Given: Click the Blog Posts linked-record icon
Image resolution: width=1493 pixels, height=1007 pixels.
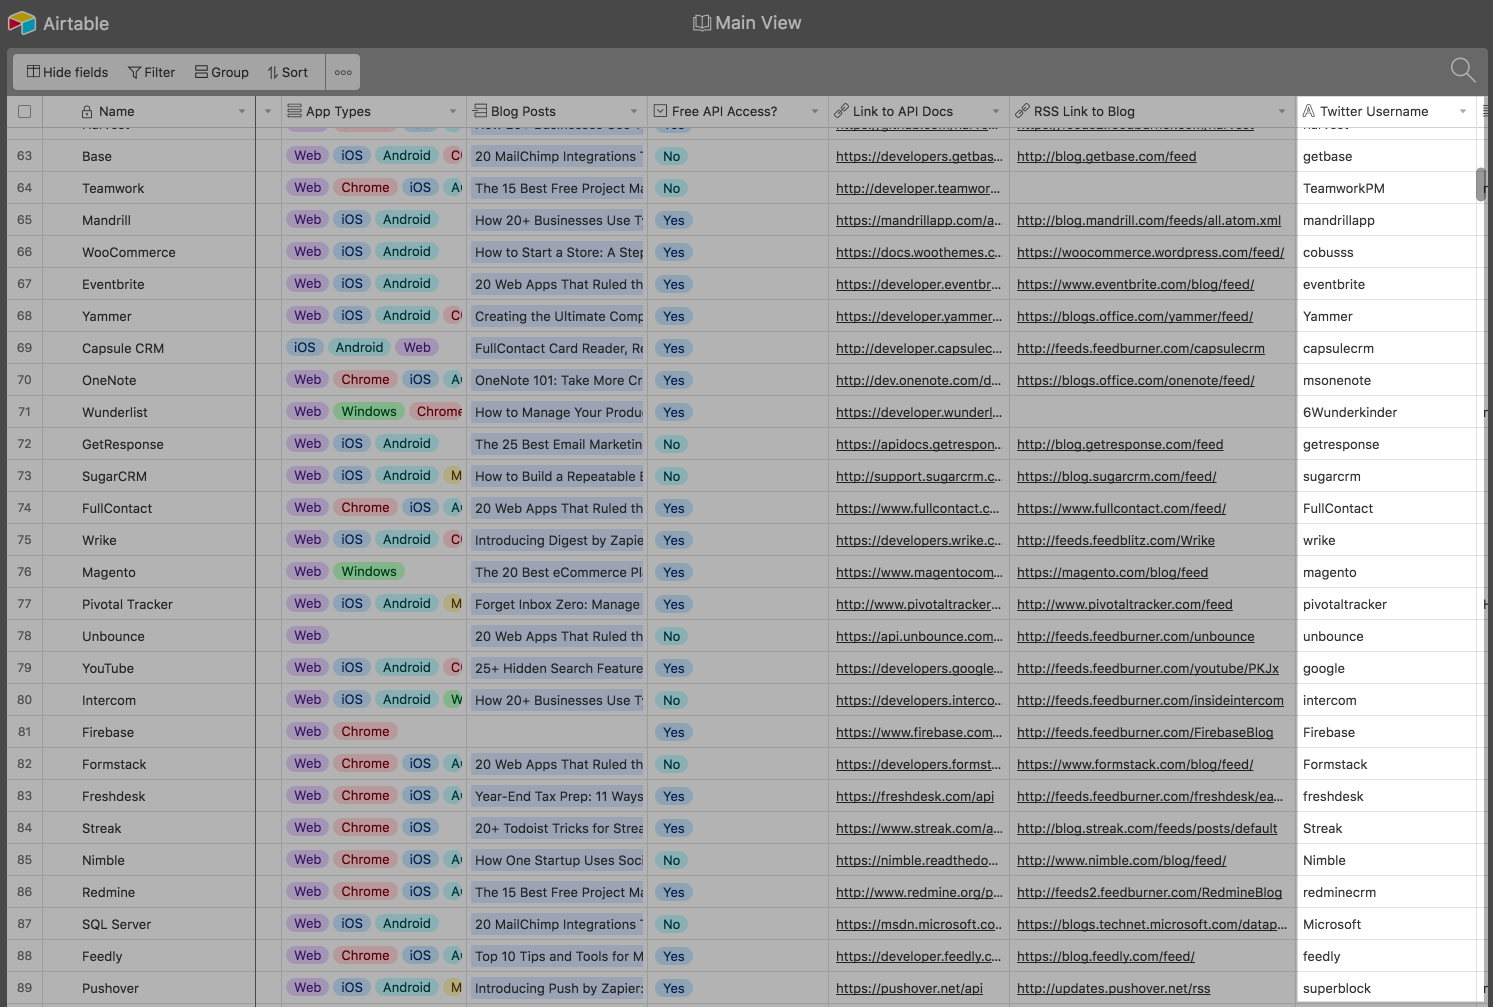Looking at the screenshot, I should pos(480,111).
